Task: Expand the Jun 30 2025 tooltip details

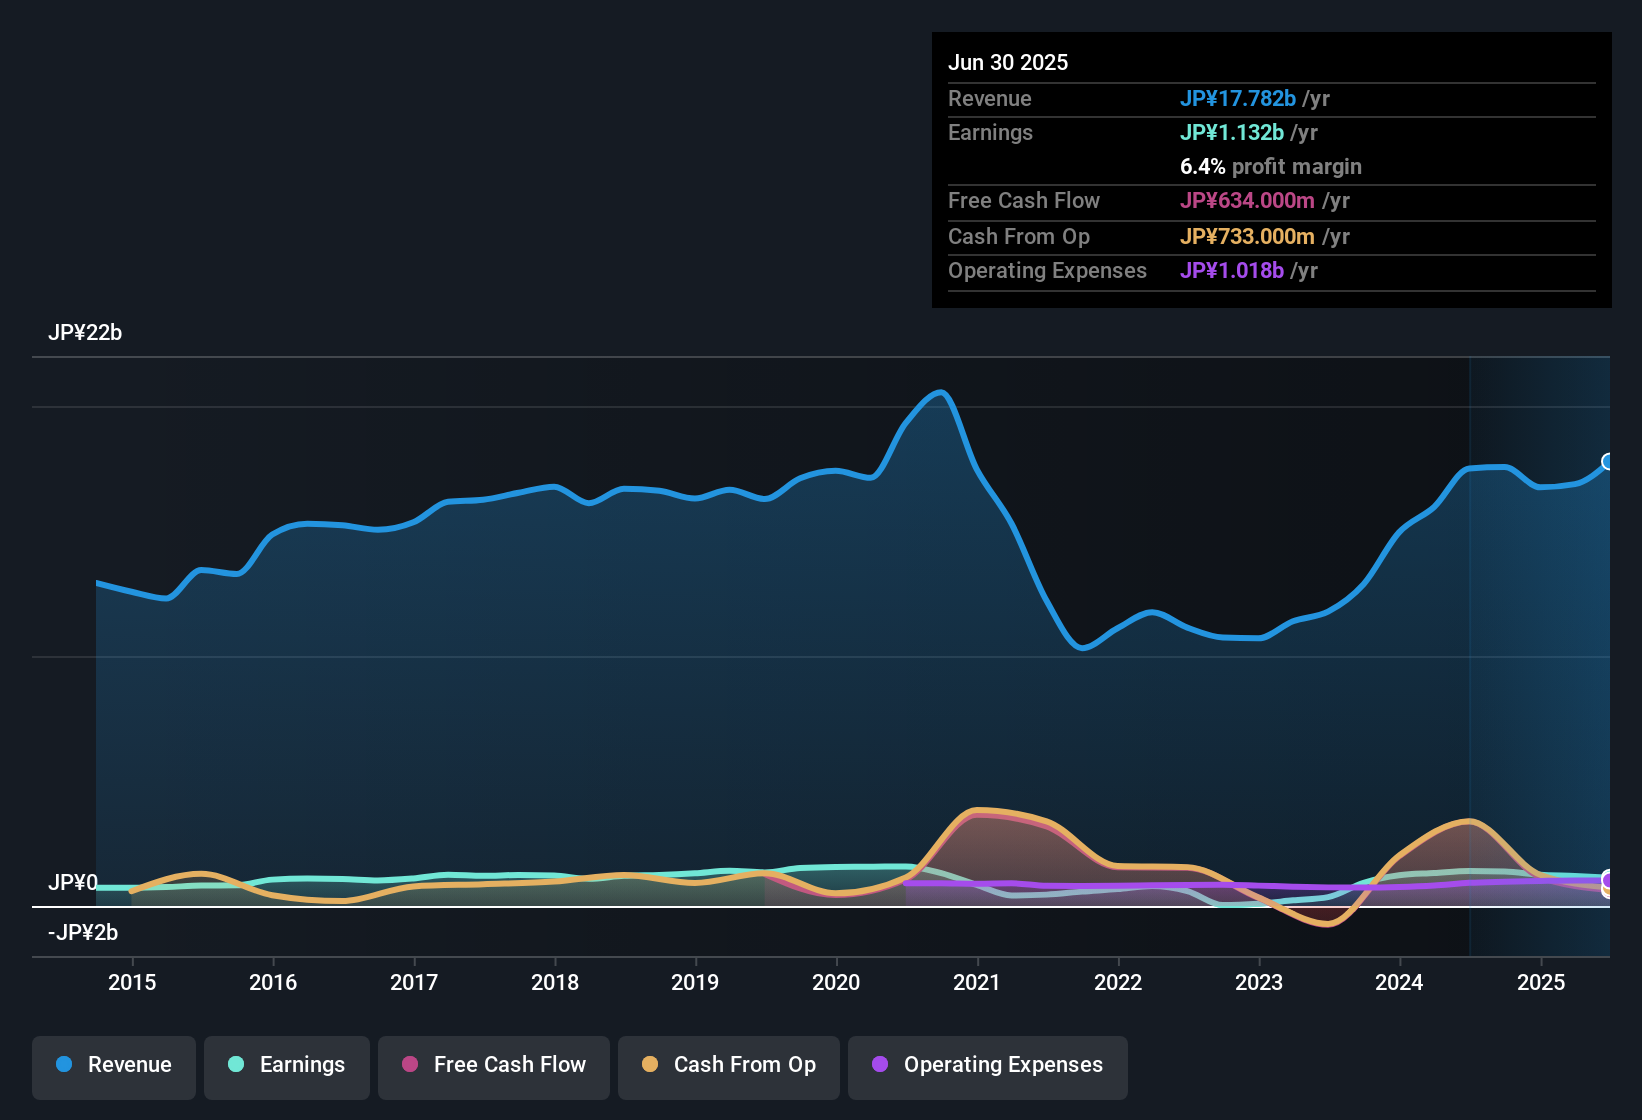Action: [x=1008, y=62]
